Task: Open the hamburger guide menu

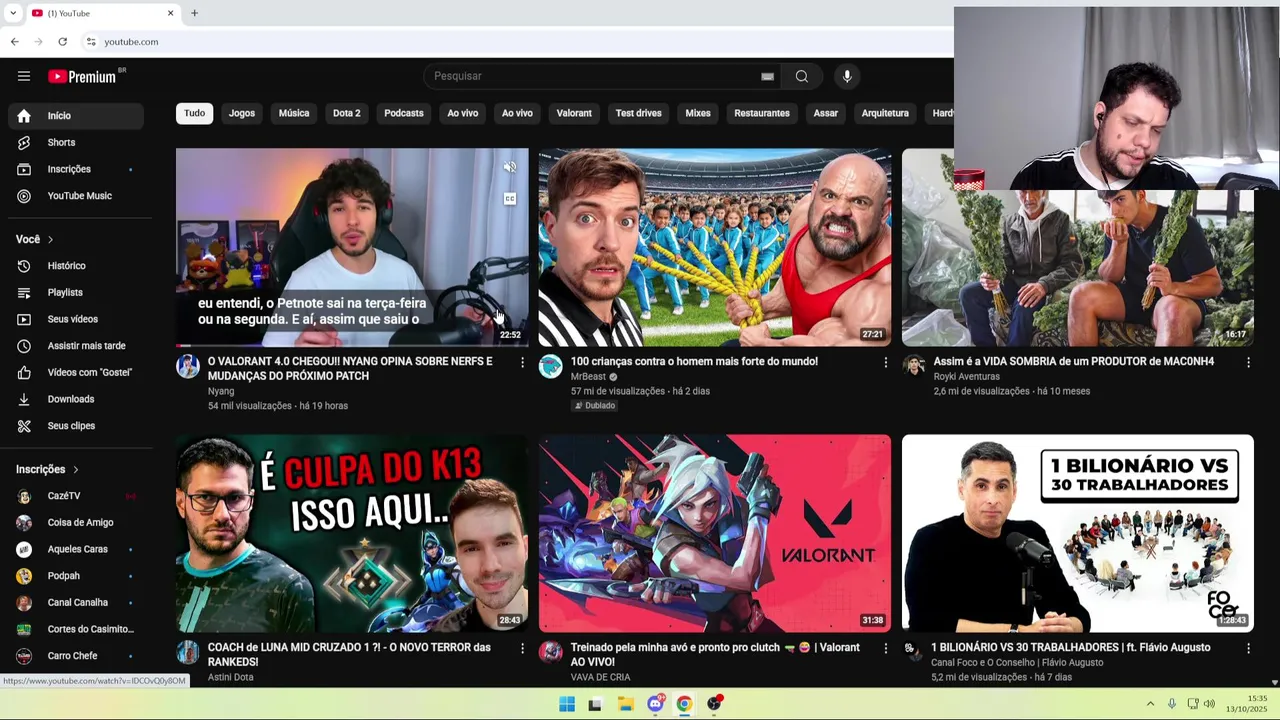Action: pos(24,76)
